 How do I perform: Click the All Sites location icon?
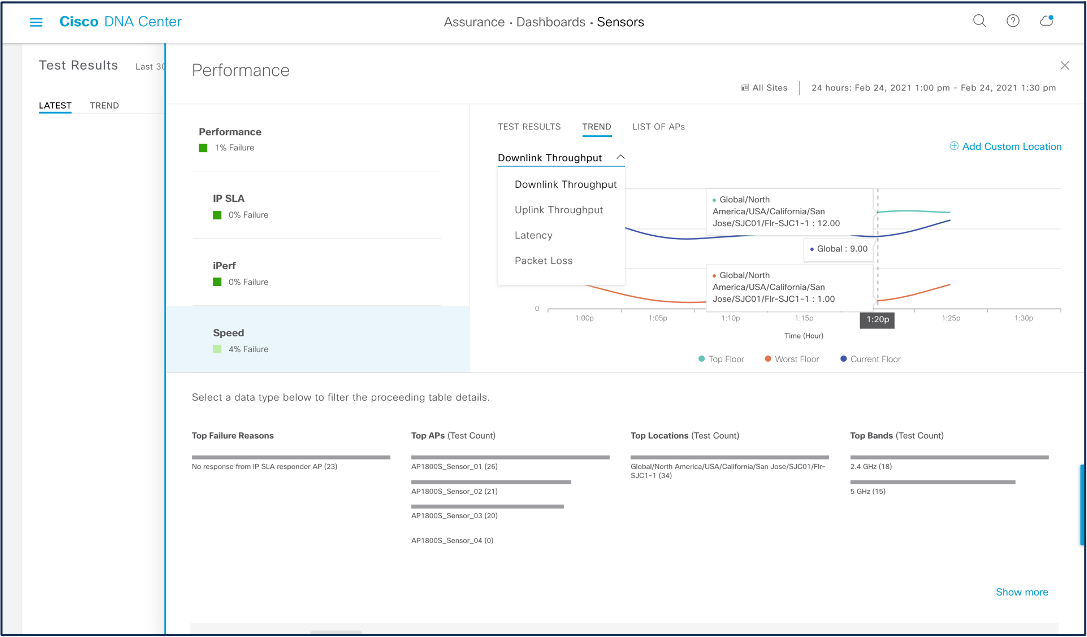[x=745, y=88]
